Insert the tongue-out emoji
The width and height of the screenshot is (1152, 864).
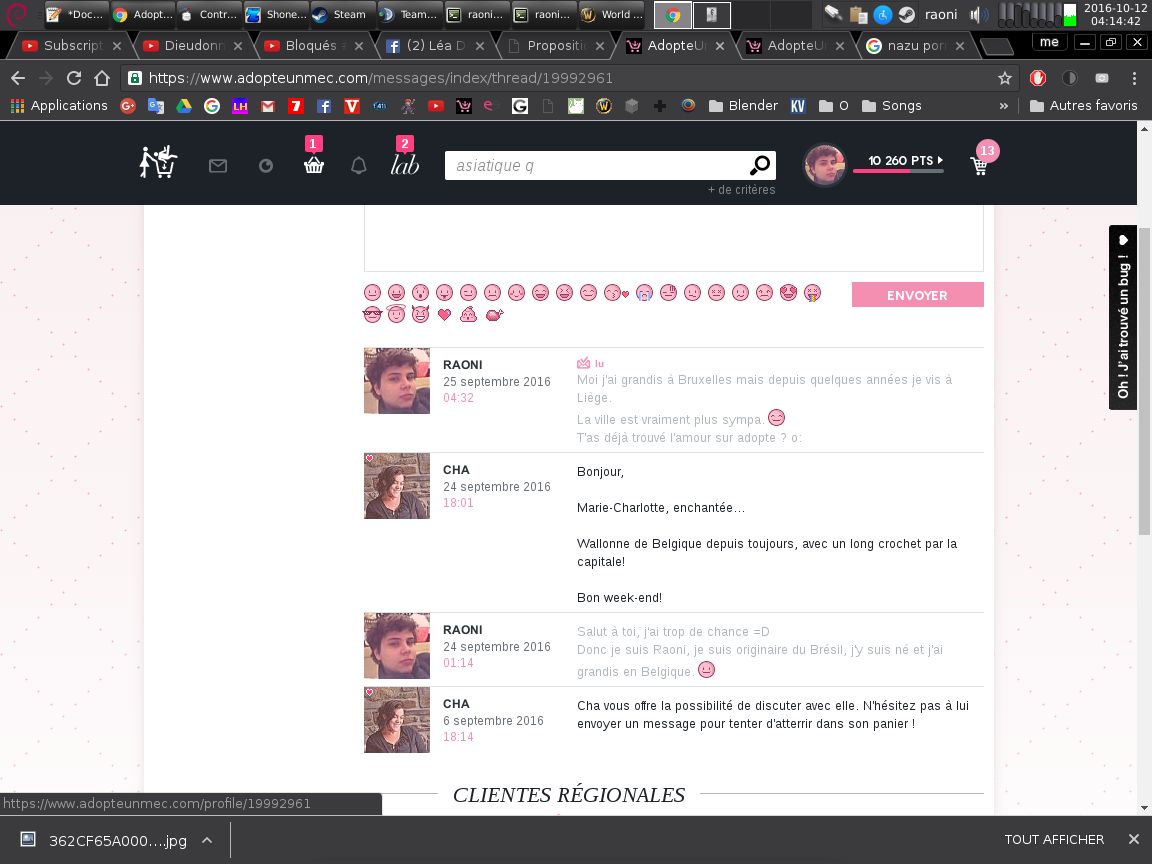click(x=444, y=292)
